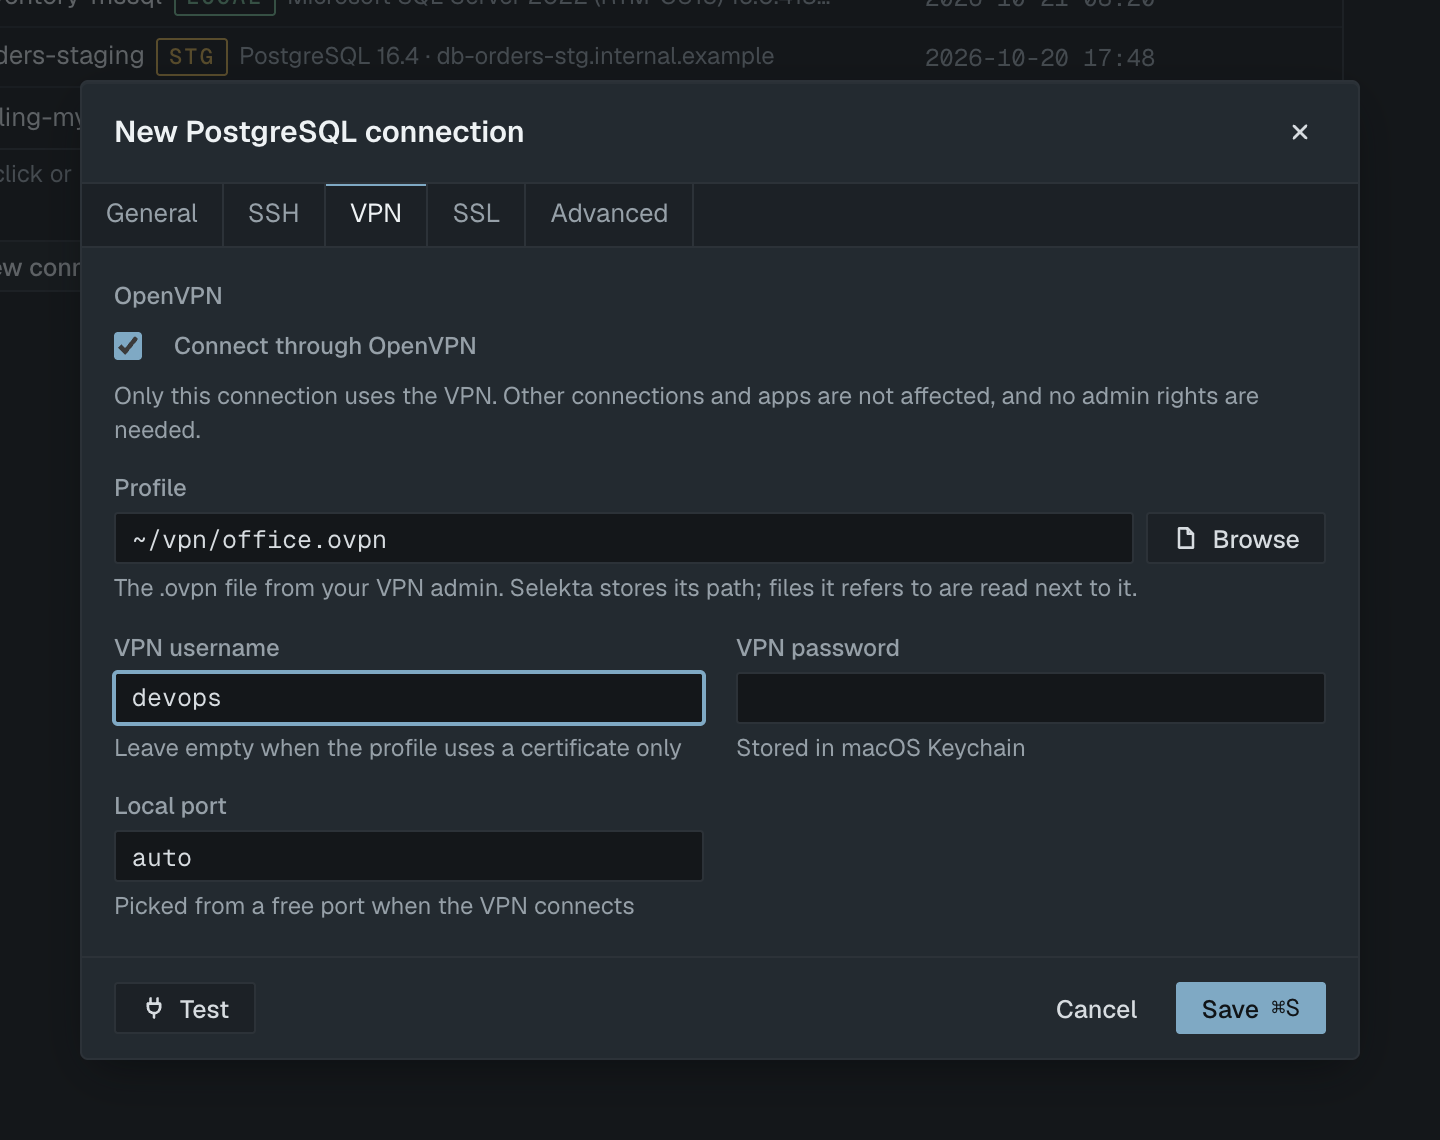Select the VPN tab
This screenshot has height=1140, width=1440.
(376, 214)
